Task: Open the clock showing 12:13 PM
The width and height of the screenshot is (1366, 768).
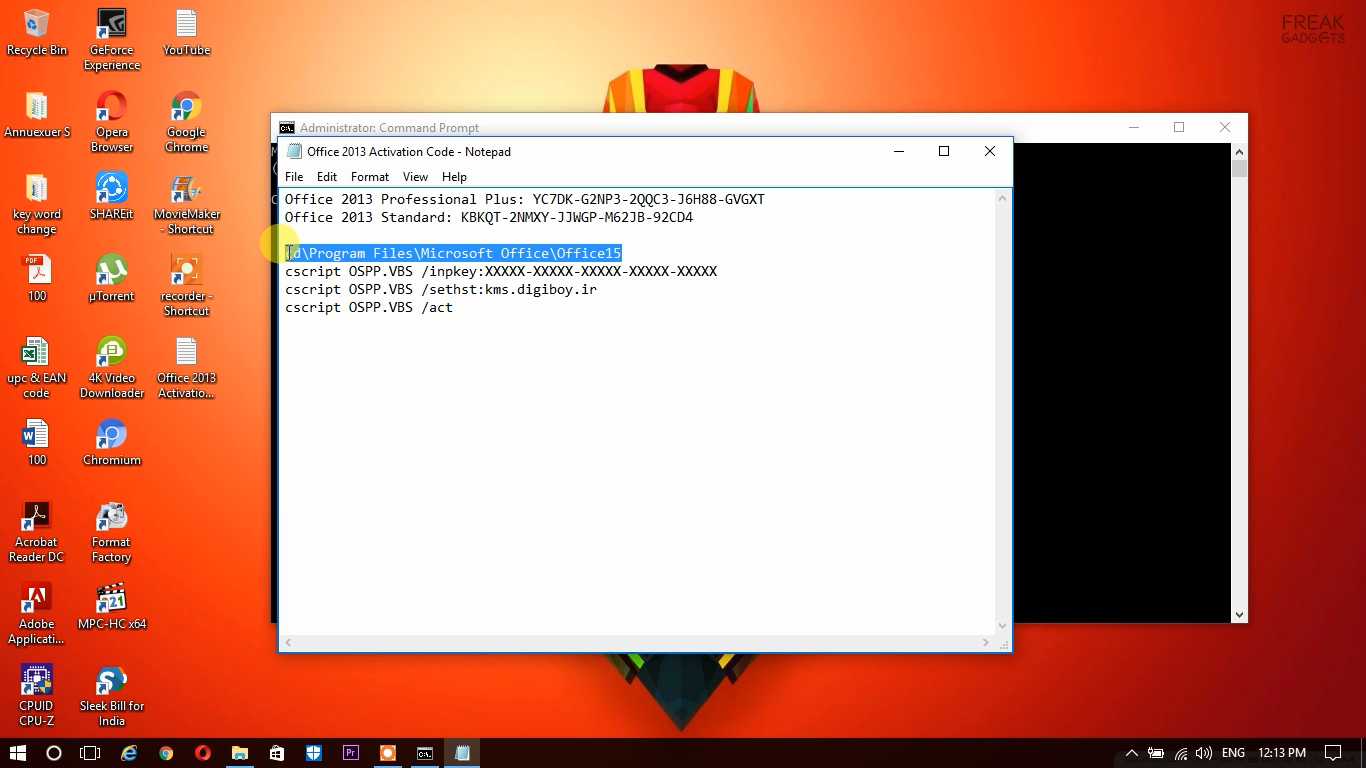Action: pos(1283,753)
